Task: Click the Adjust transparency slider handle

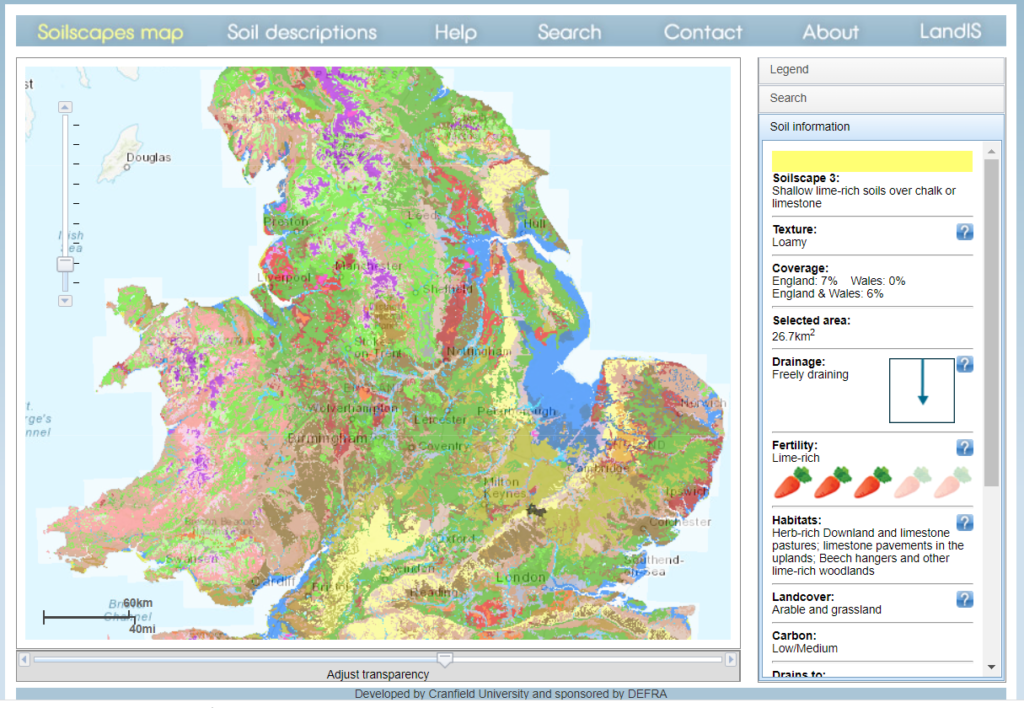Action: pyautogui.click(x=445, y=660)
